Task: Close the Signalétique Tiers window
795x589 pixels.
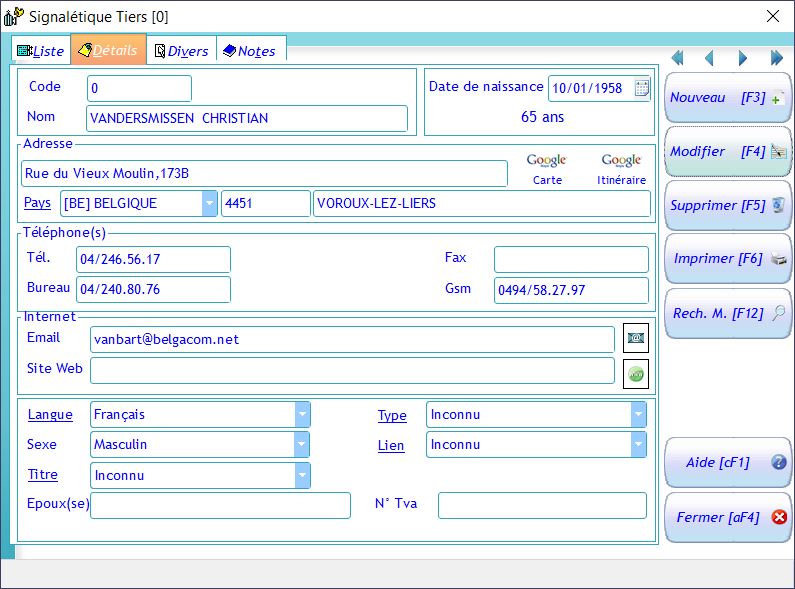Action: click(773, 16)
